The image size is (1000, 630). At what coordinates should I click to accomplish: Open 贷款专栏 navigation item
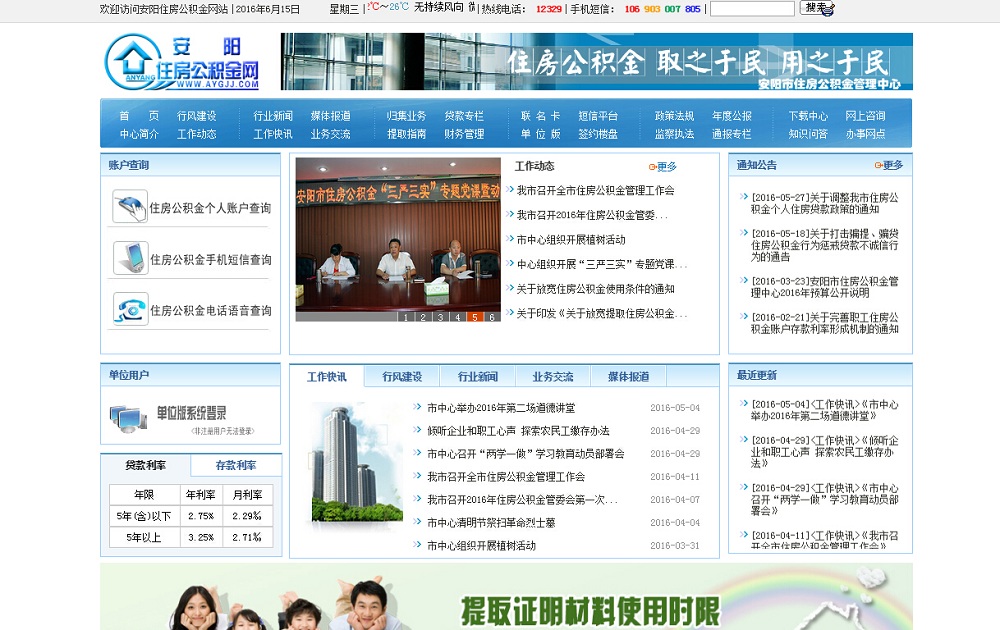pos(464,116)
